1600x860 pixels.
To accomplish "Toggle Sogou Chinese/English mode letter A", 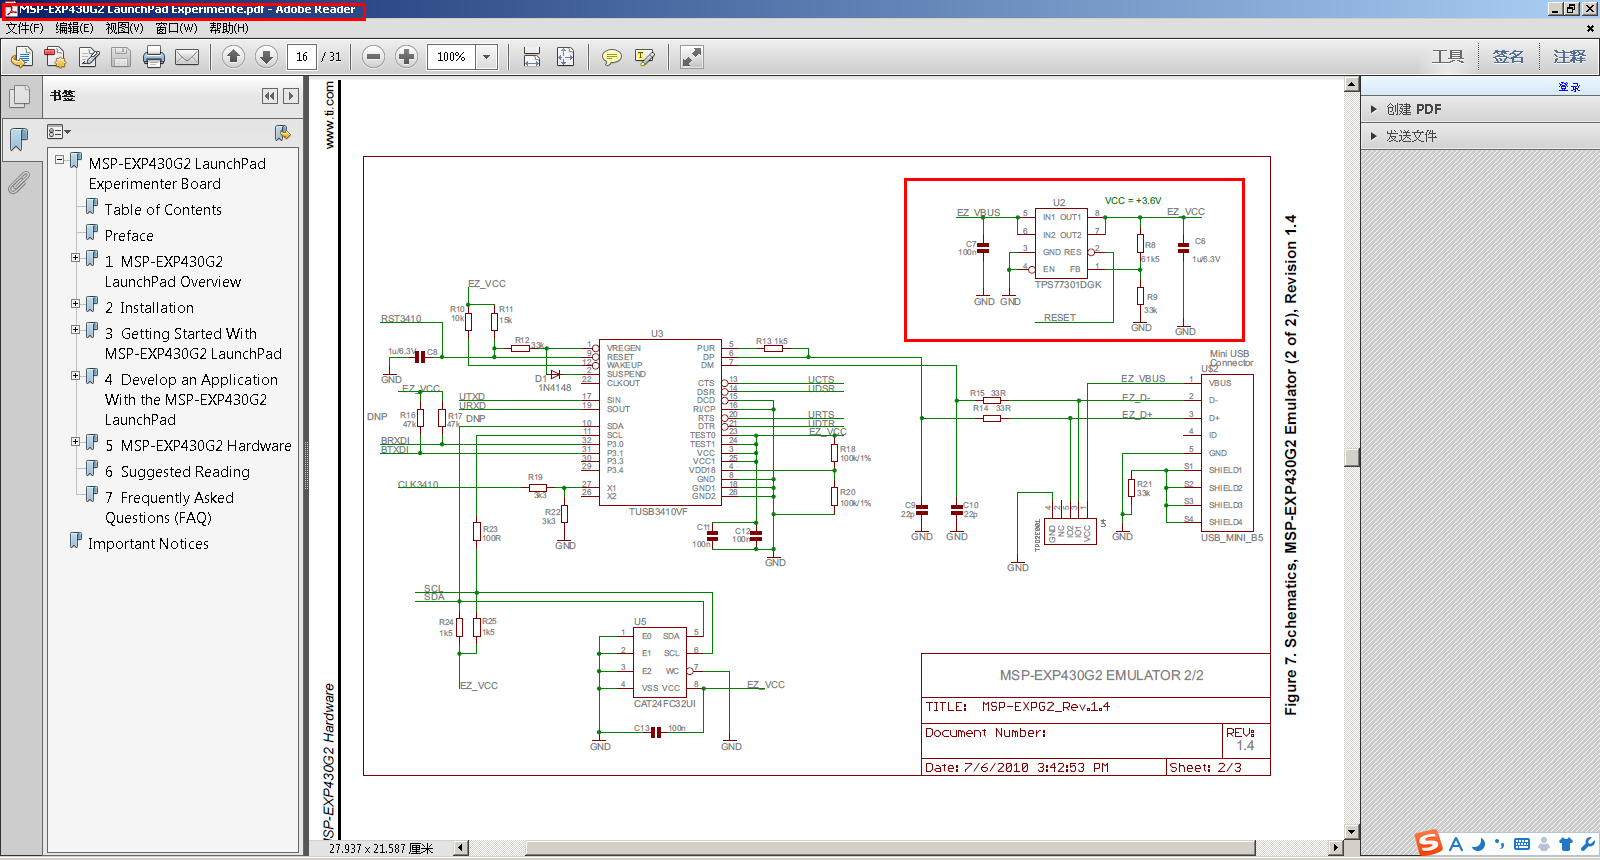I will click(x=1456, y=844).
